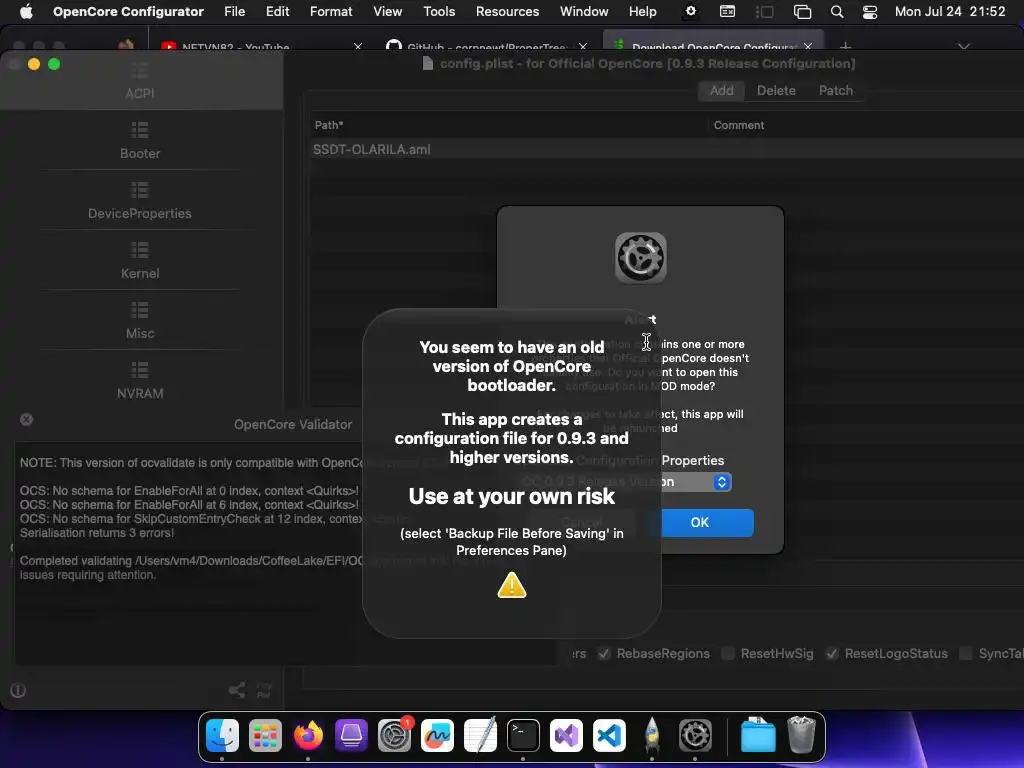
Task: Open the Window menu
Action: coord(584,11)
